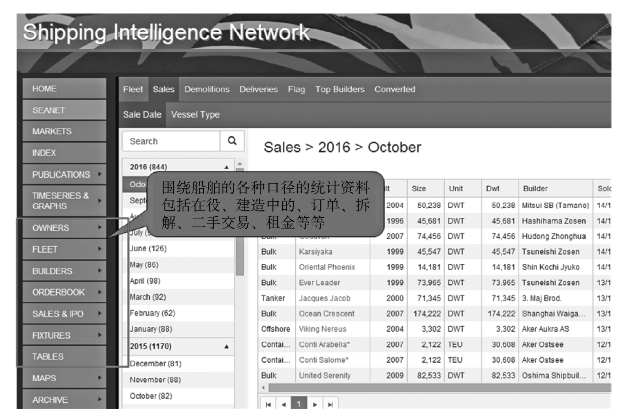Click vessel name Jacques Jacob

click(324, 298)
